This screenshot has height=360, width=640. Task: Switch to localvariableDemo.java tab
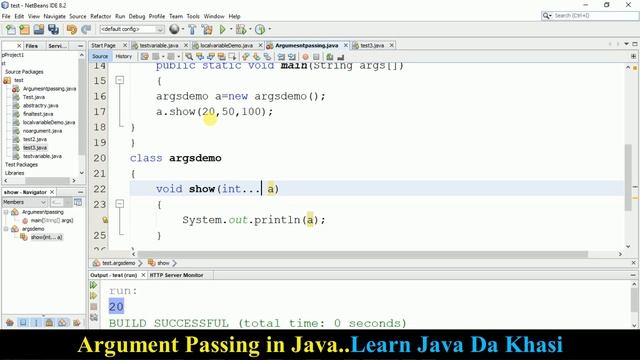click(227, 45)
